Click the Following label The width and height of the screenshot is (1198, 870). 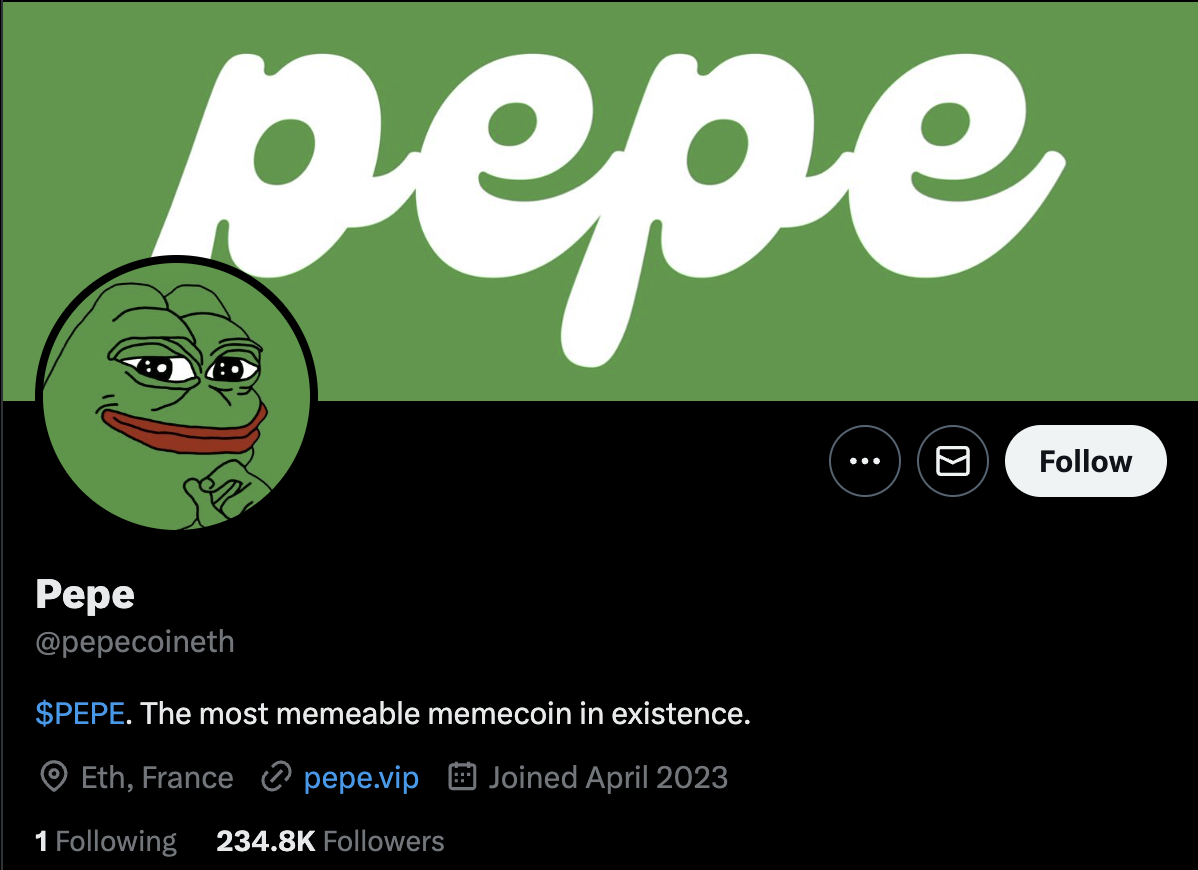point(116,842)
